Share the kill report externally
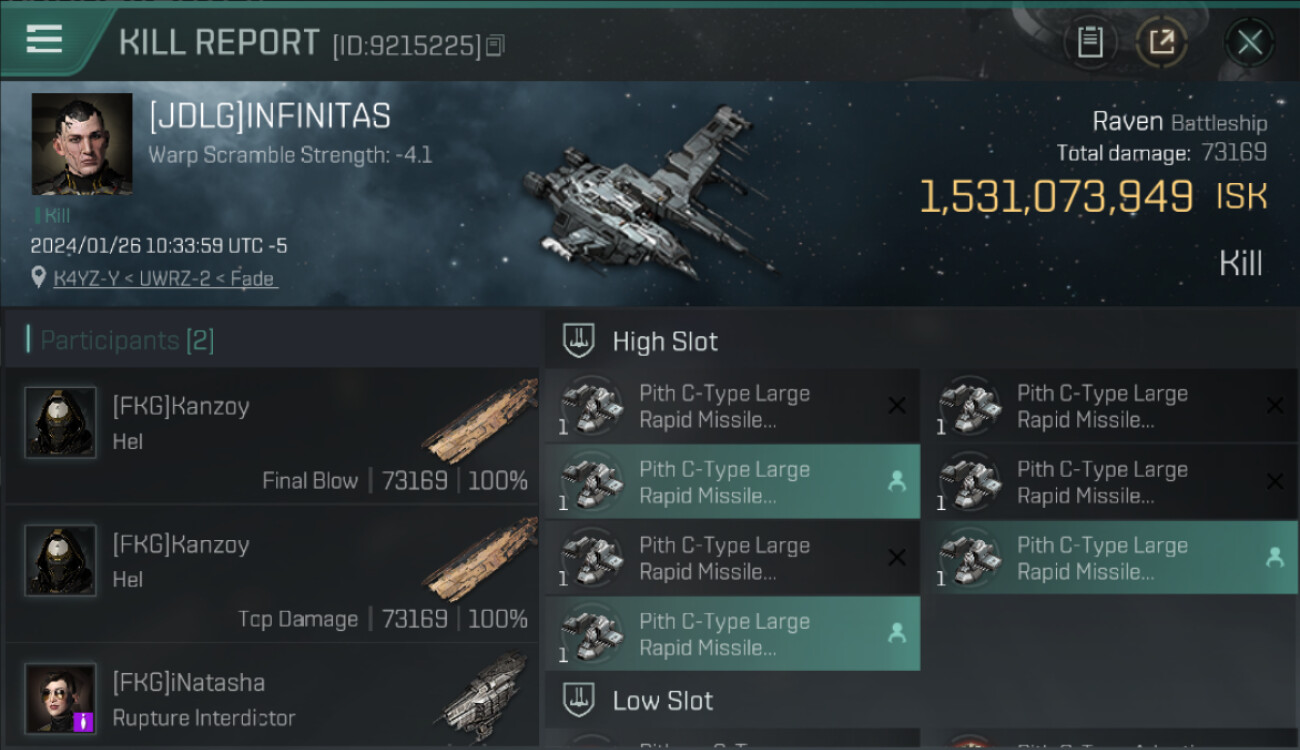1300x750 pixels. tap(1162, 42)
